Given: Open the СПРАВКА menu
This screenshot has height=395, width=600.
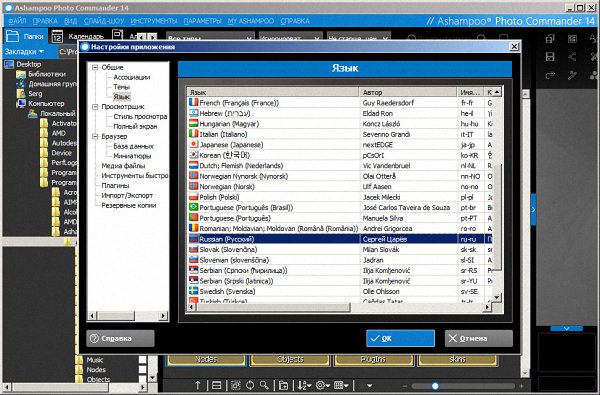Looking at the screenshot, I should coord(295,21).
